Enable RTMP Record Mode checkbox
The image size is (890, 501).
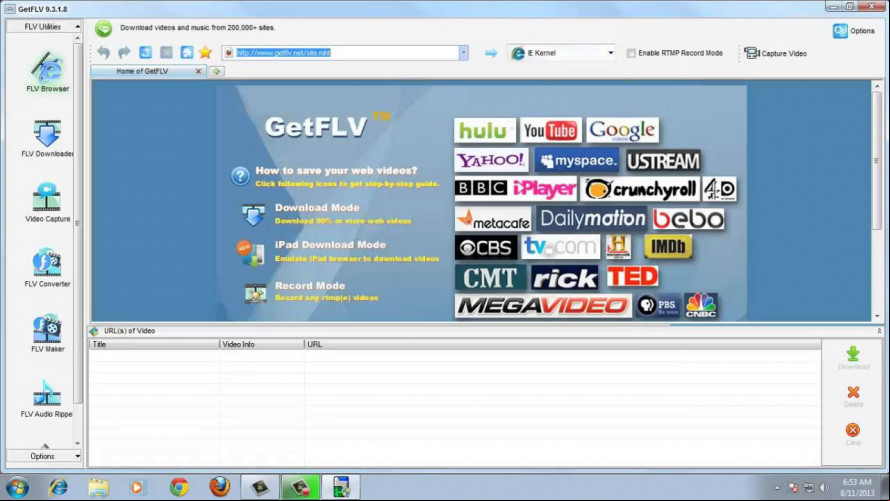[631, 53]
